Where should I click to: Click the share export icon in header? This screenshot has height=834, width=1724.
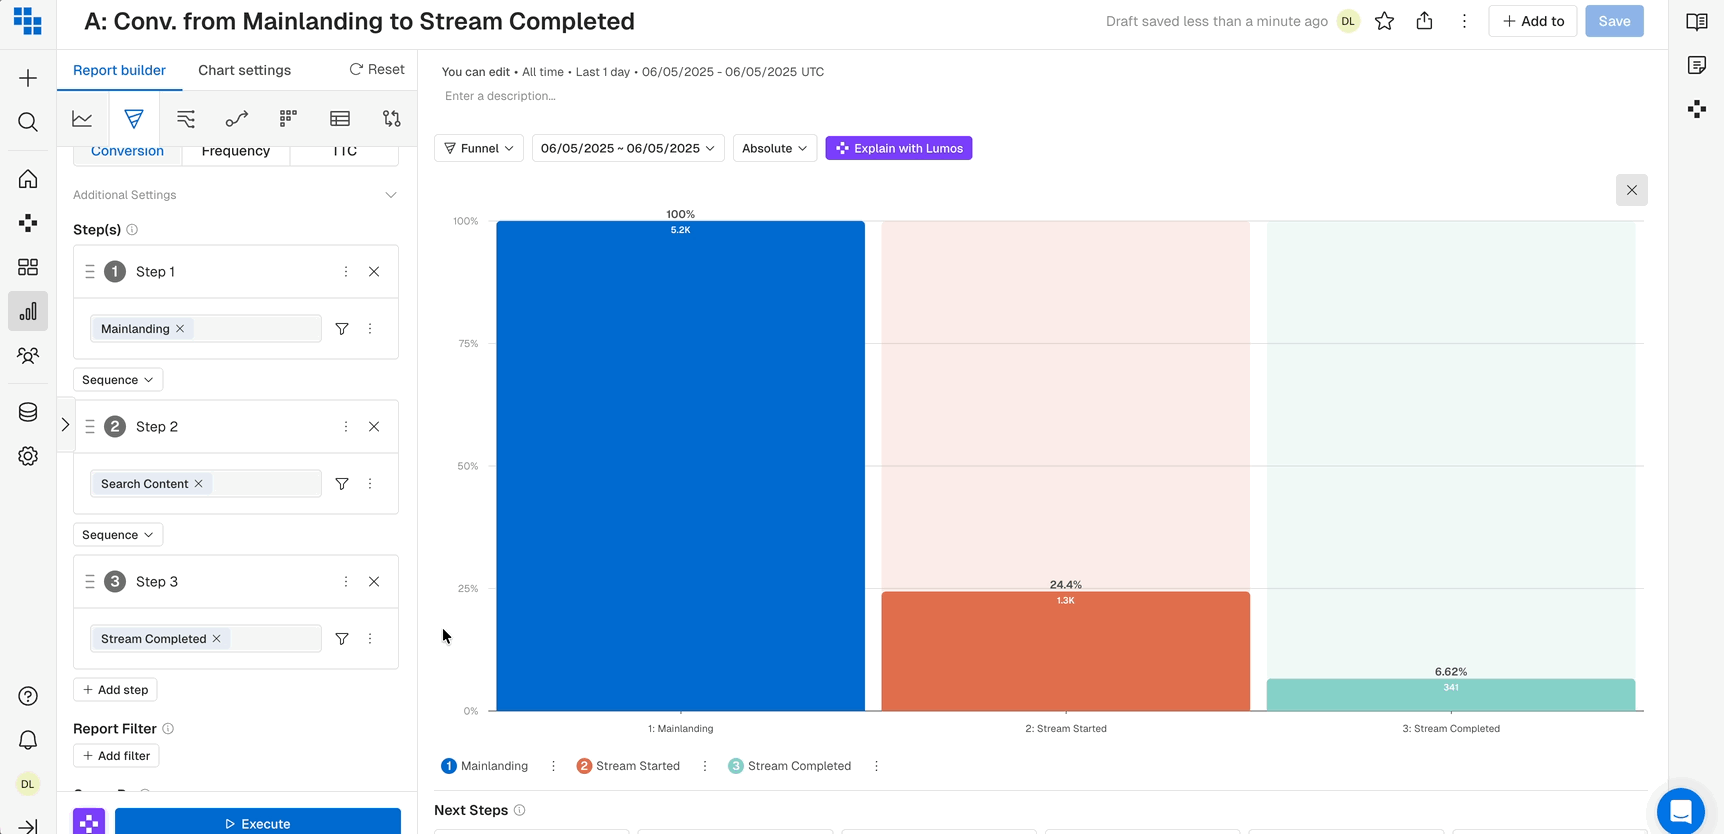[x=1425, y=21]
